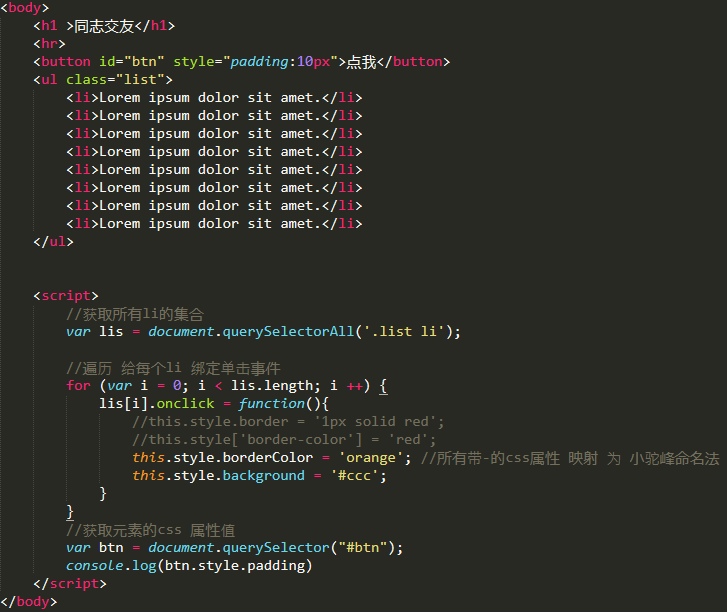The width and height of the screenshot is (727, 612).
Task: Click querySelectorAll in the lis line
Action: (x=288, y=332)
